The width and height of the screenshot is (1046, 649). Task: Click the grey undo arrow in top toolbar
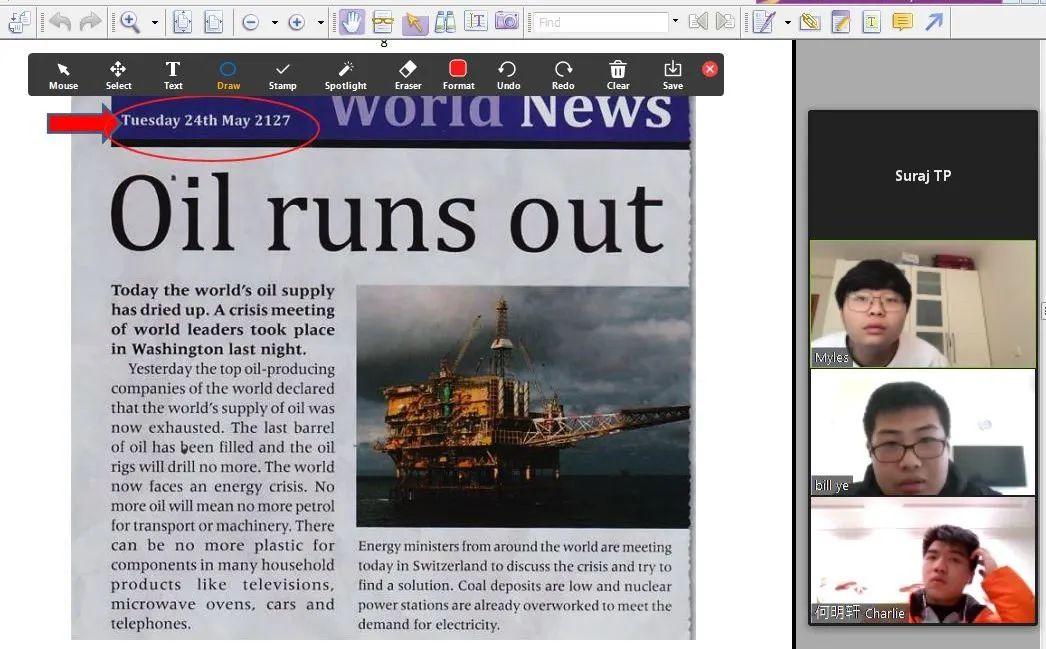(60, 22)
